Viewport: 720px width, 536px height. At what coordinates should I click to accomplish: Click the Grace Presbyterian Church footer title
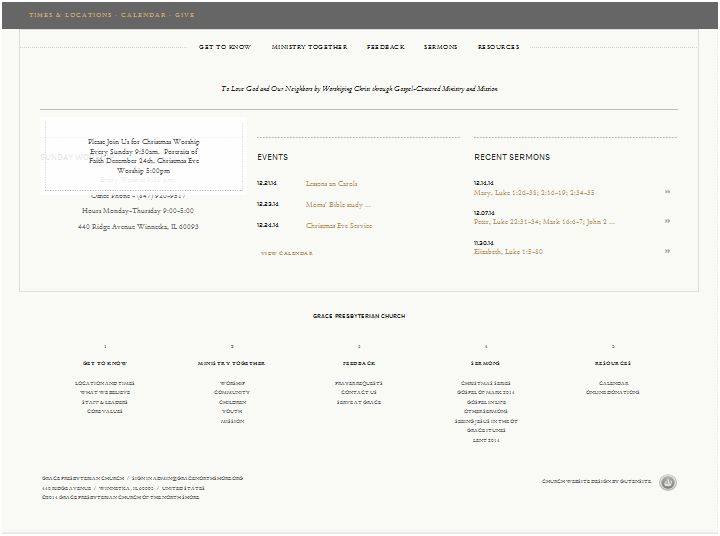pos(359,316)
